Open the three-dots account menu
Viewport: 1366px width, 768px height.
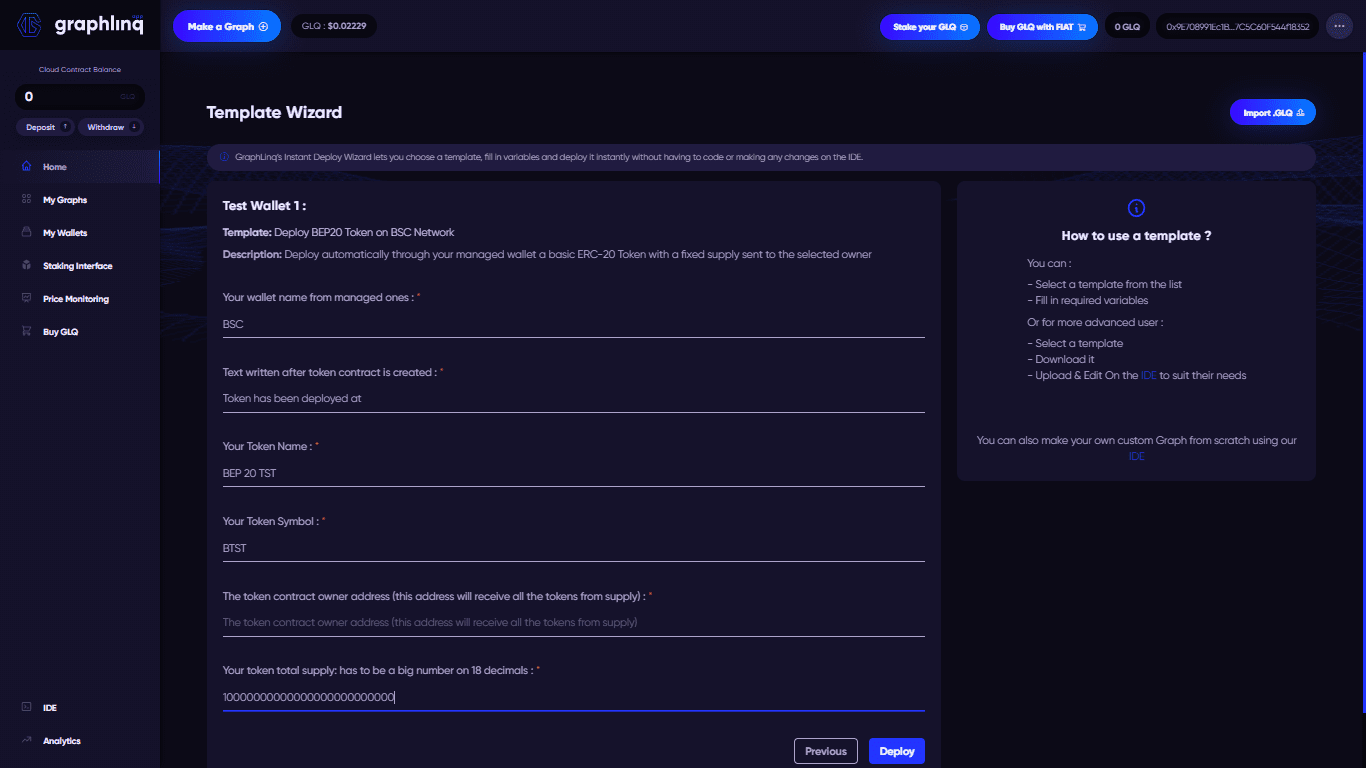(x=1339, y=27)
